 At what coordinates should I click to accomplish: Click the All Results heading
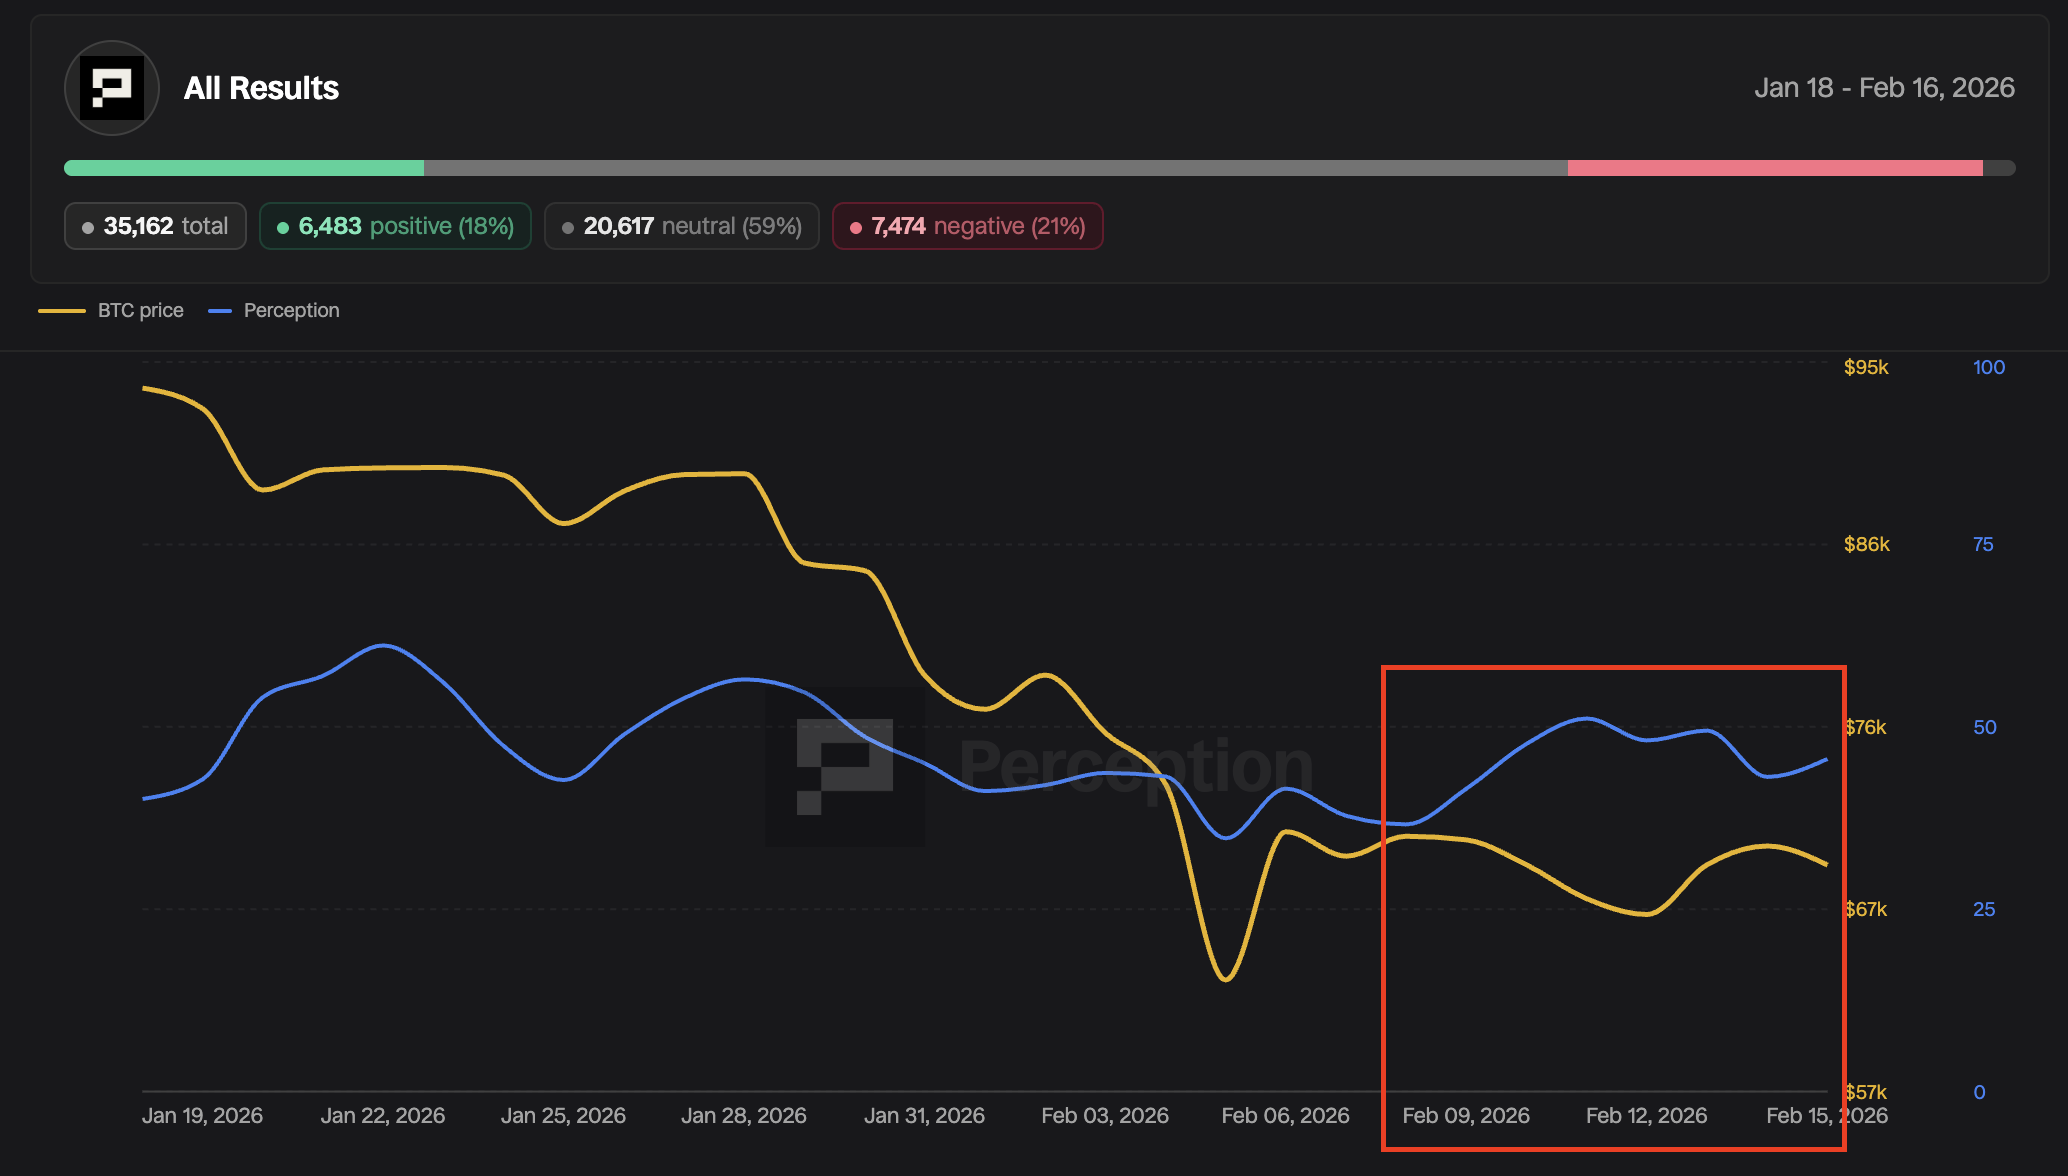[x=261, y=88]
